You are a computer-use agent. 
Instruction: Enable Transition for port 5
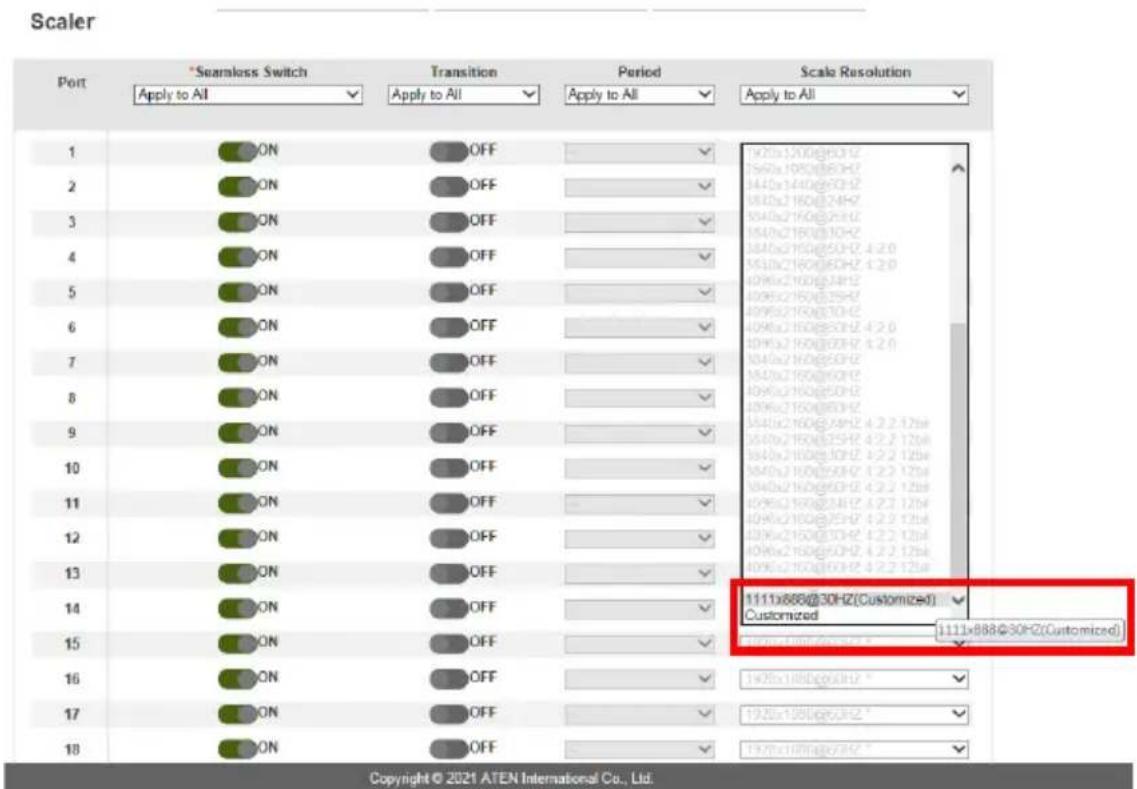[x=449, y=292]
